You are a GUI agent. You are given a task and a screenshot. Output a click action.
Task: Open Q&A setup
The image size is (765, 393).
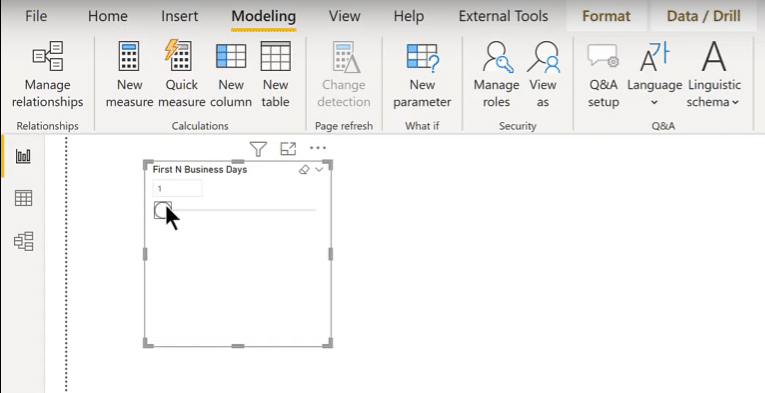(604, 75)
